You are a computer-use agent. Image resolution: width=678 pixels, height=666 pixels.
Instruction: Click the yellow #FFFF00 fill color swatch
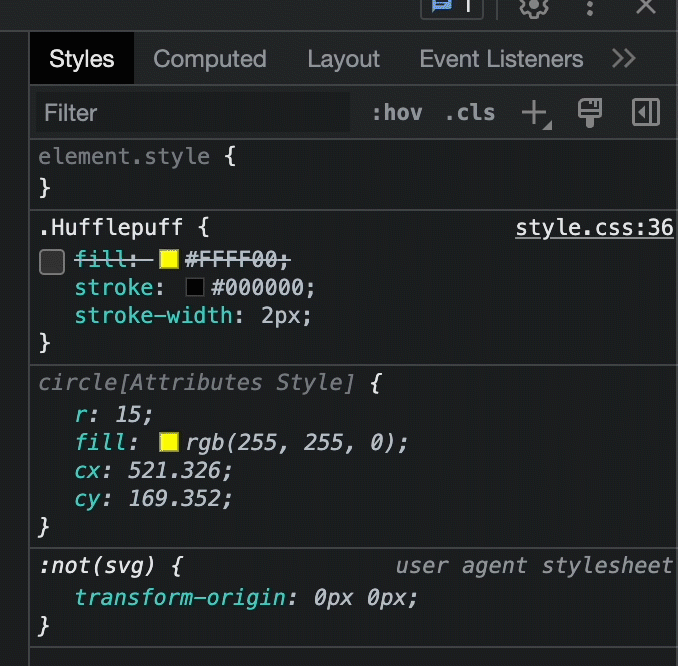click(x=169, y=260)
